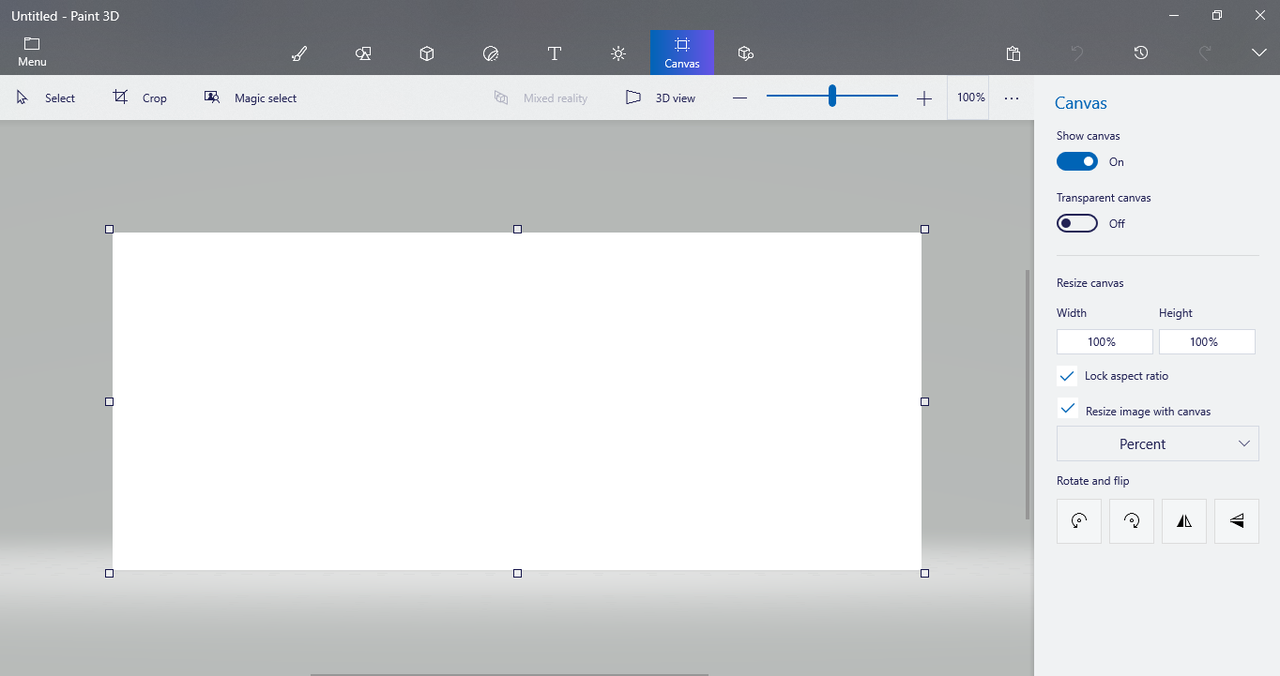Click the top-right canvas resize handle

(925, 229)
